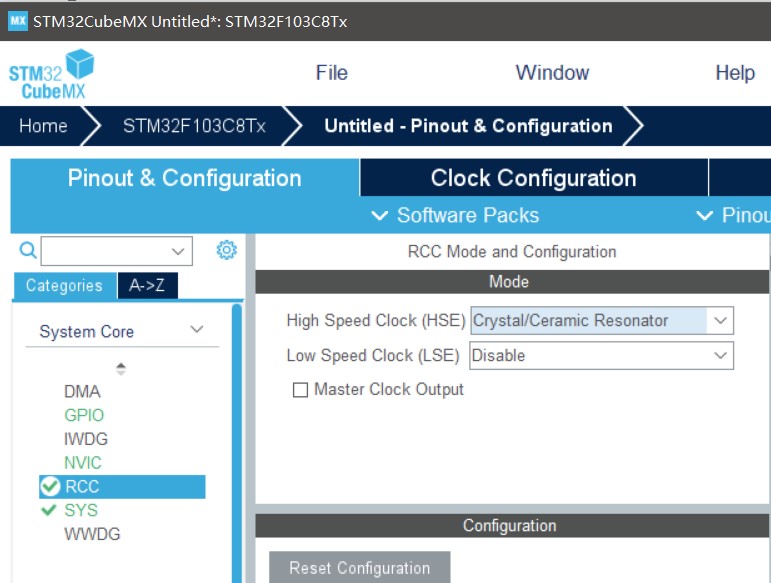
Task: Click the Reset Configuration button
Action: [359, 568]
